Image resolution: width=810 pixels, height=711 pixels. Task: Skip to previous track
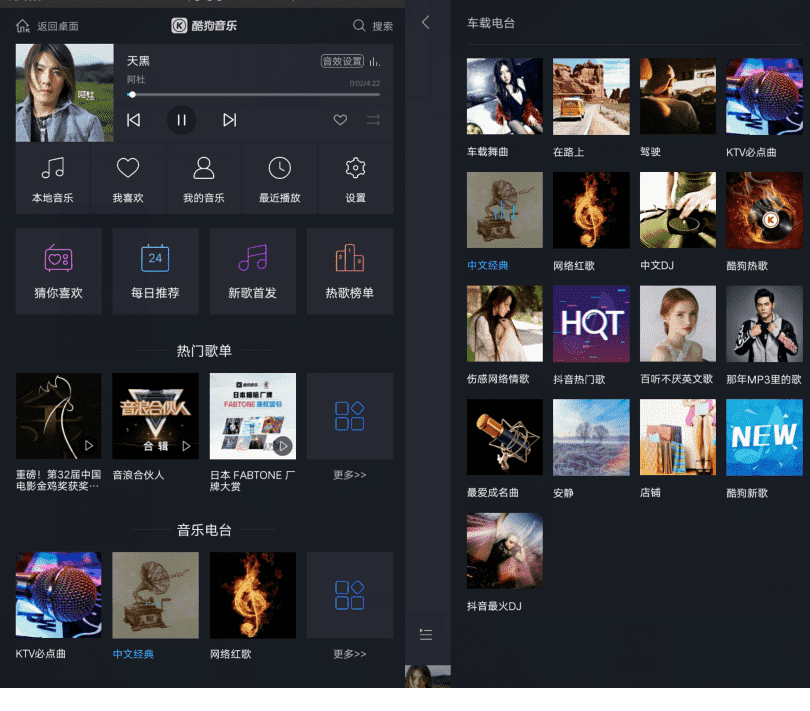(134, 120)
